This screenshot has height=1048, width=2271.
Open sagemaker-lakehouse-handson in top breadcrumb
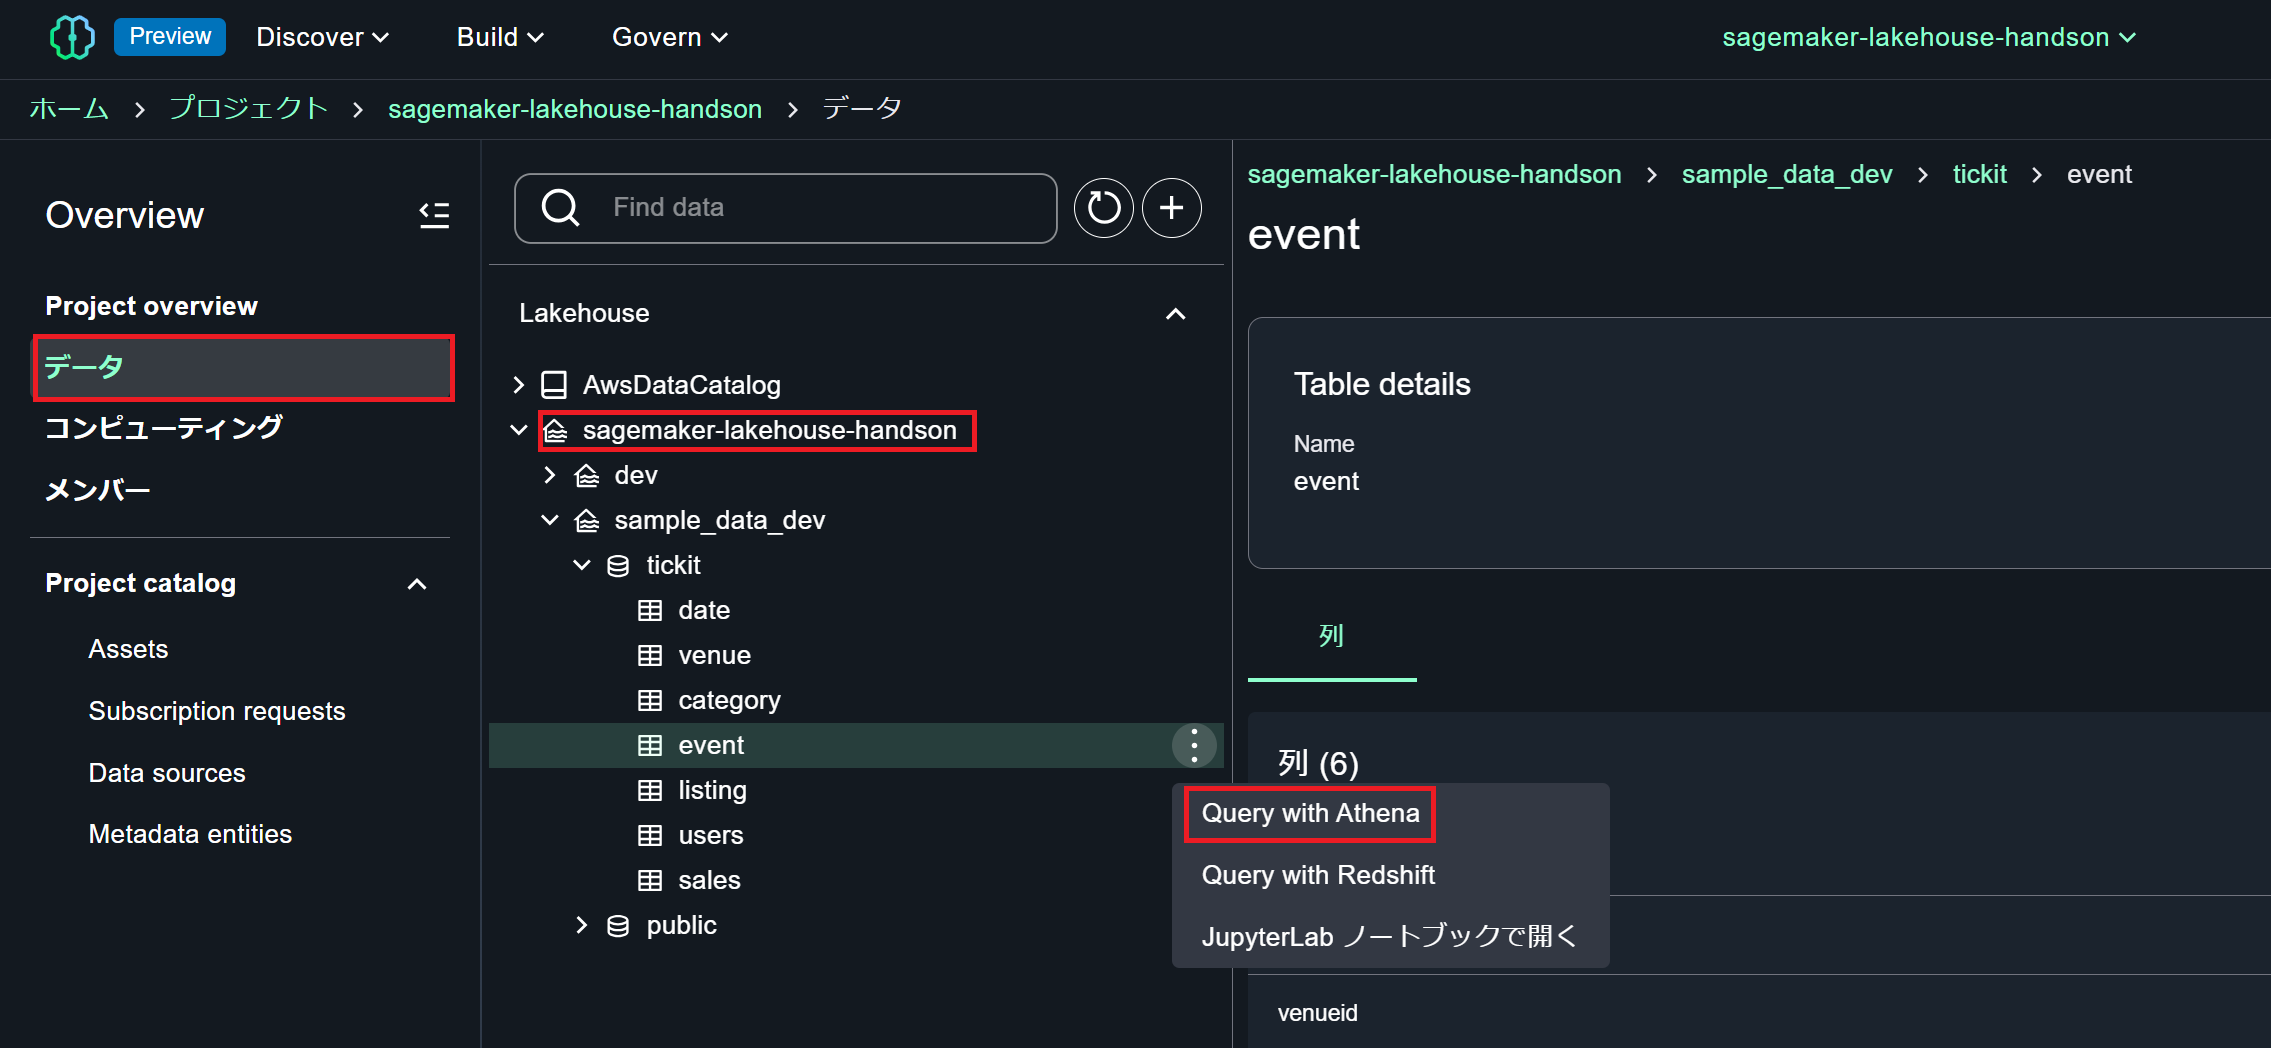[x=575, y=109]
